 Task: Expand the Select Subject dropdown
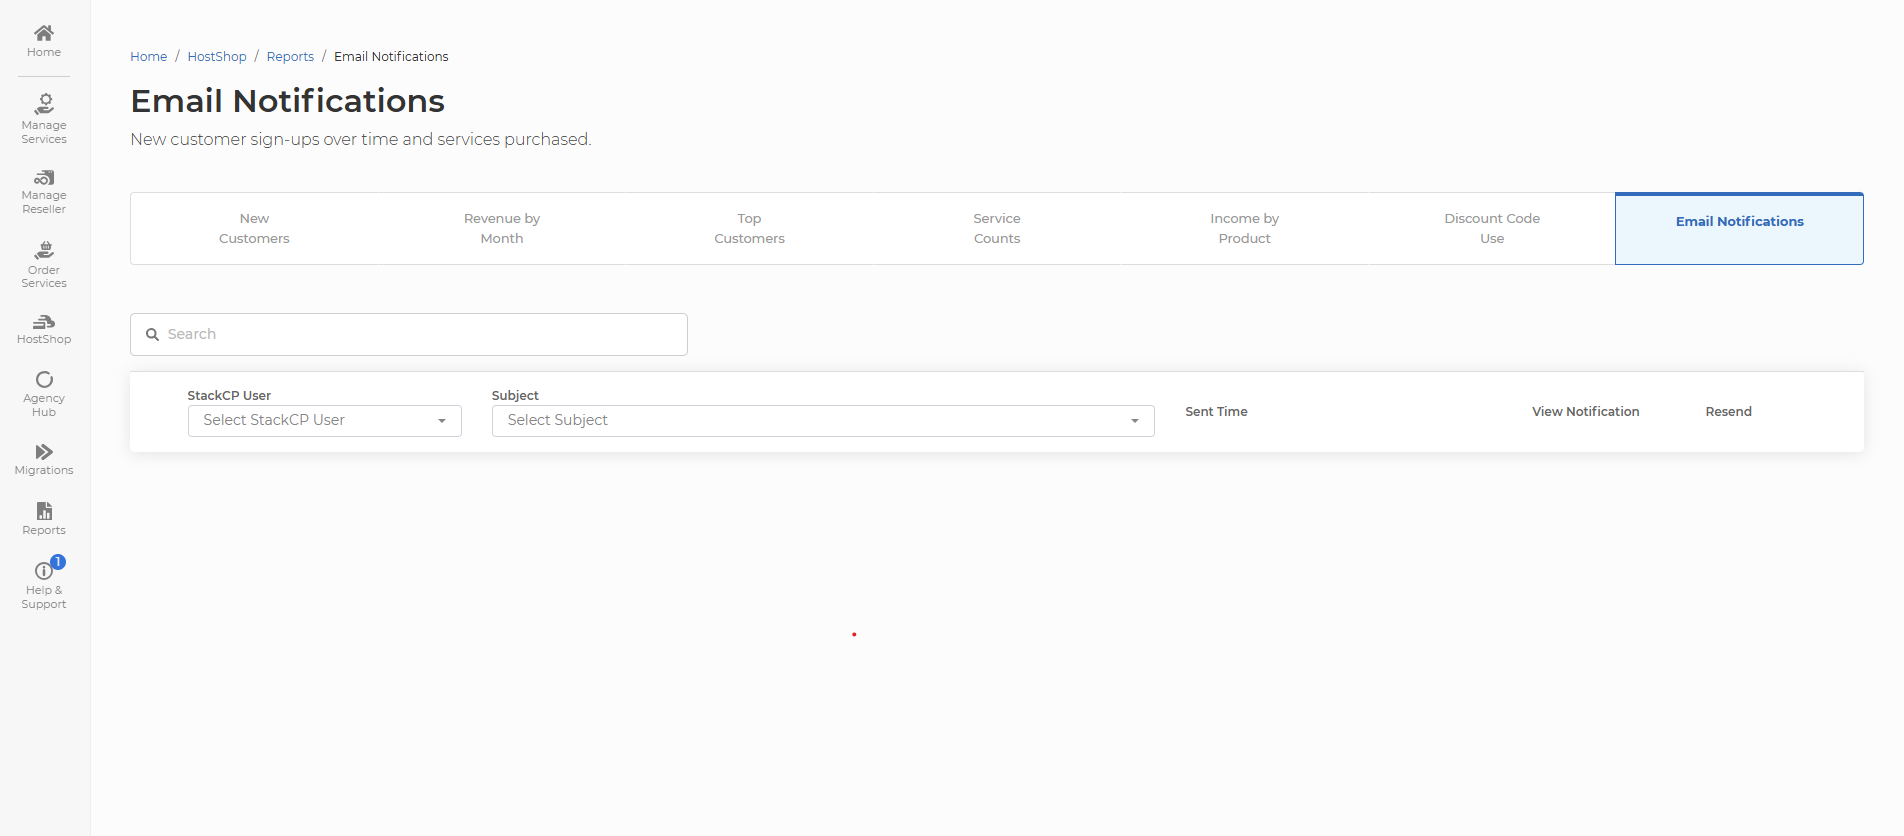point(822,421)
